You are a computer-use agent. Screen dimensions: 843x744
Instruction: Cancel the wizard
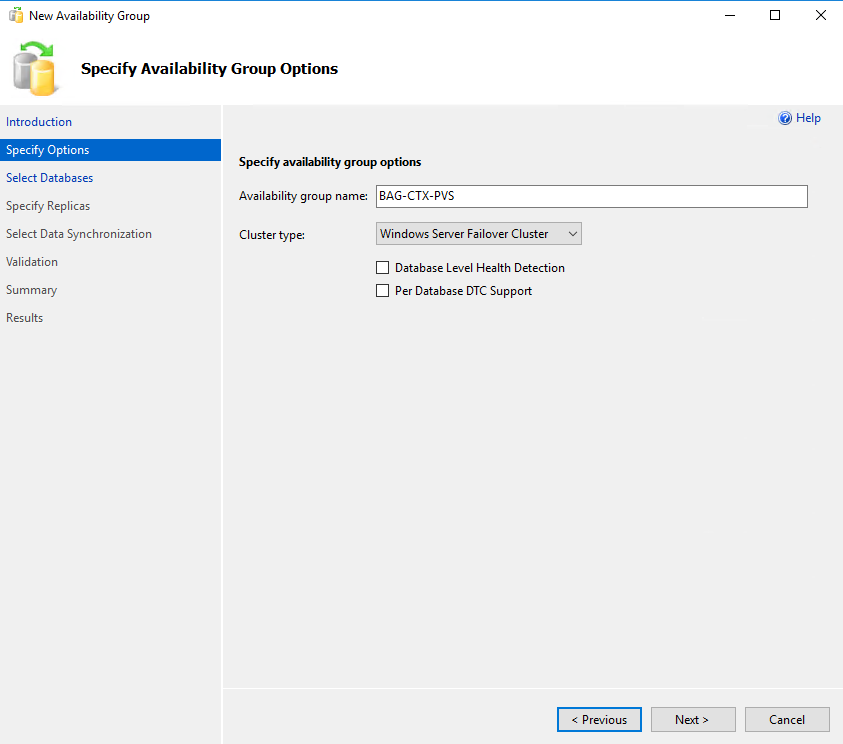[x=787, y=719]
